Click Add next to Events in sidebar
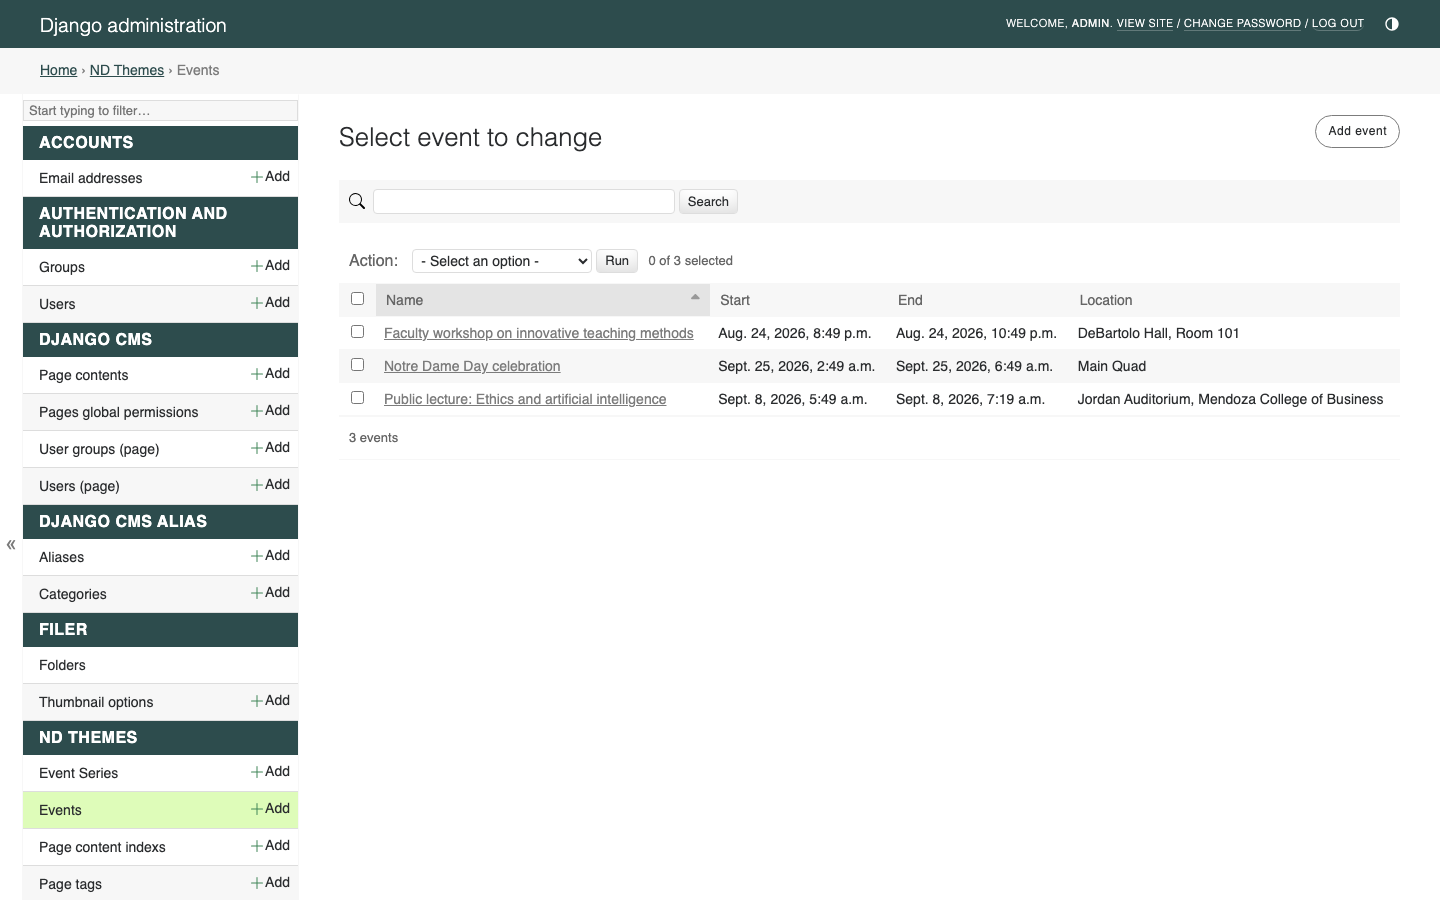Image resolution: width=1440 pixels, height=900 pixels. [270, 809]
